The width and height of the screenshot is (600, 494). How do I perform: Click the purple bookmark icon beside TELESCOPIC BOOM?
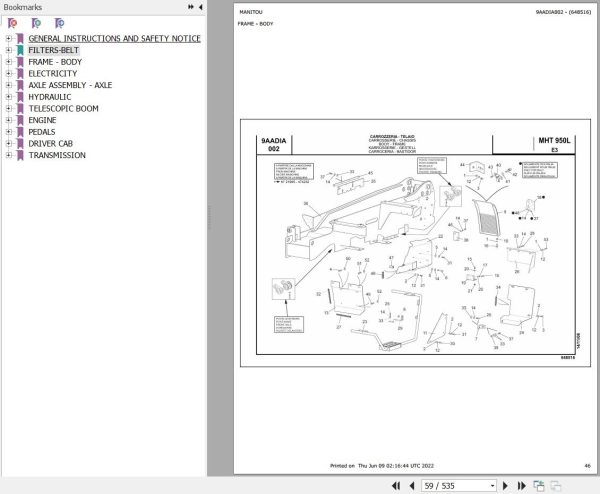point(20,108)
